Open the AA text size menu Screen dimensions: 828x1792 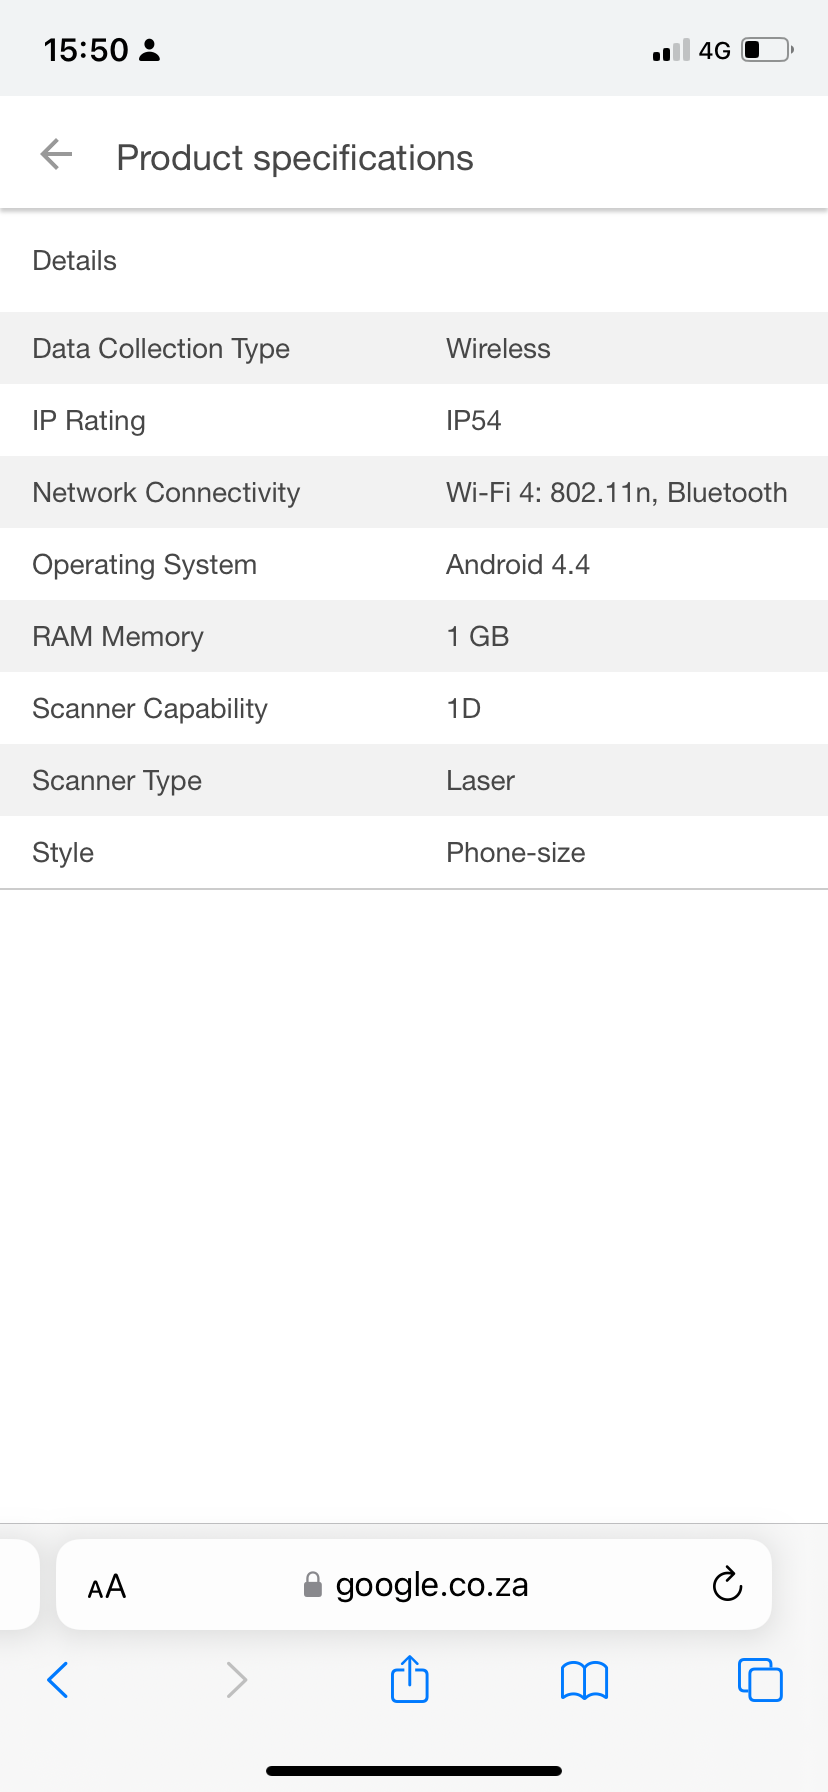107,1586
